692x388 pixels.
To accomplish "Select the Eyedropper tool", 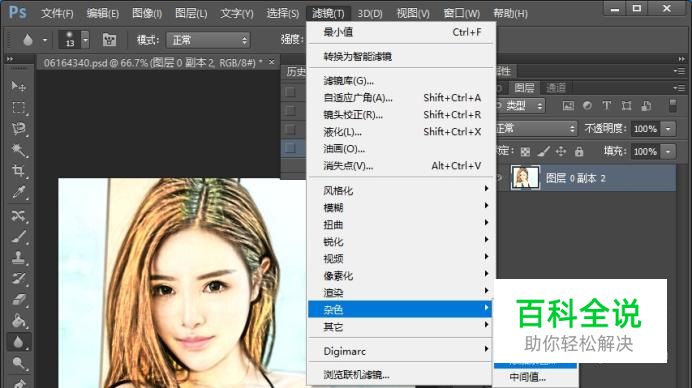I will pos(18,192).
